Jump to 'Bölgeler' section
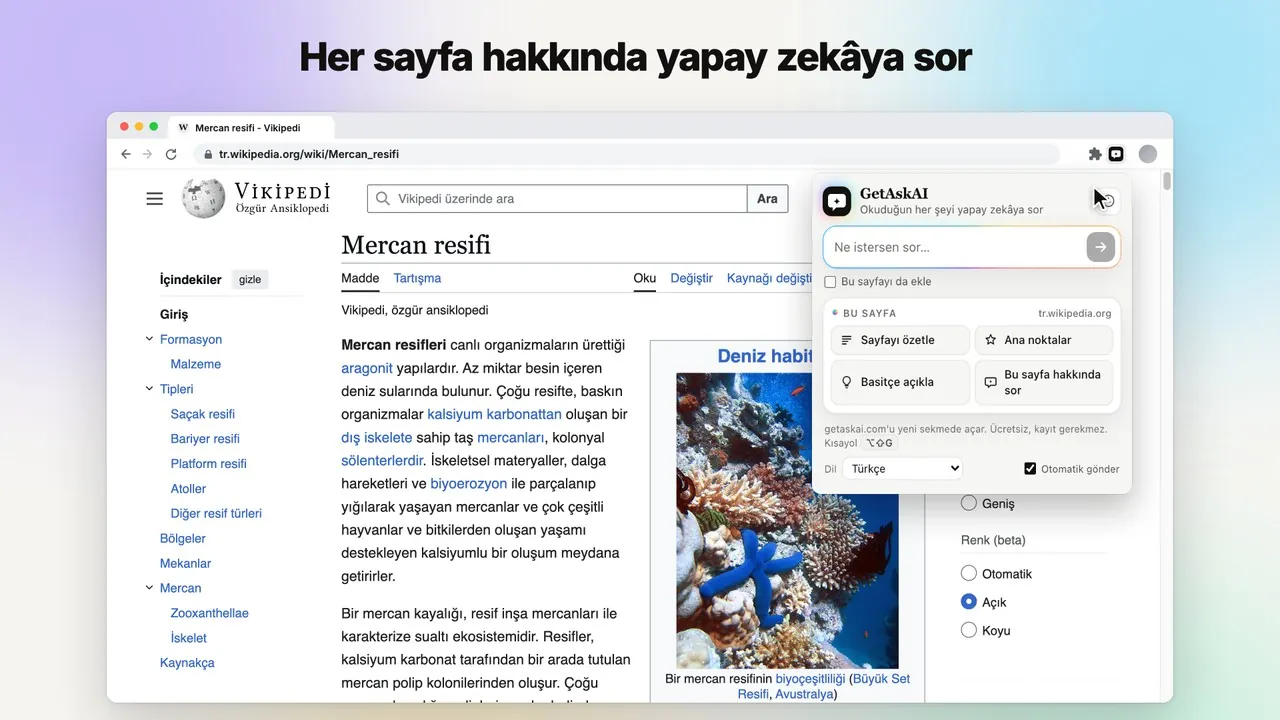Viewport: 1280px width, 720px height. pos(183,538)
